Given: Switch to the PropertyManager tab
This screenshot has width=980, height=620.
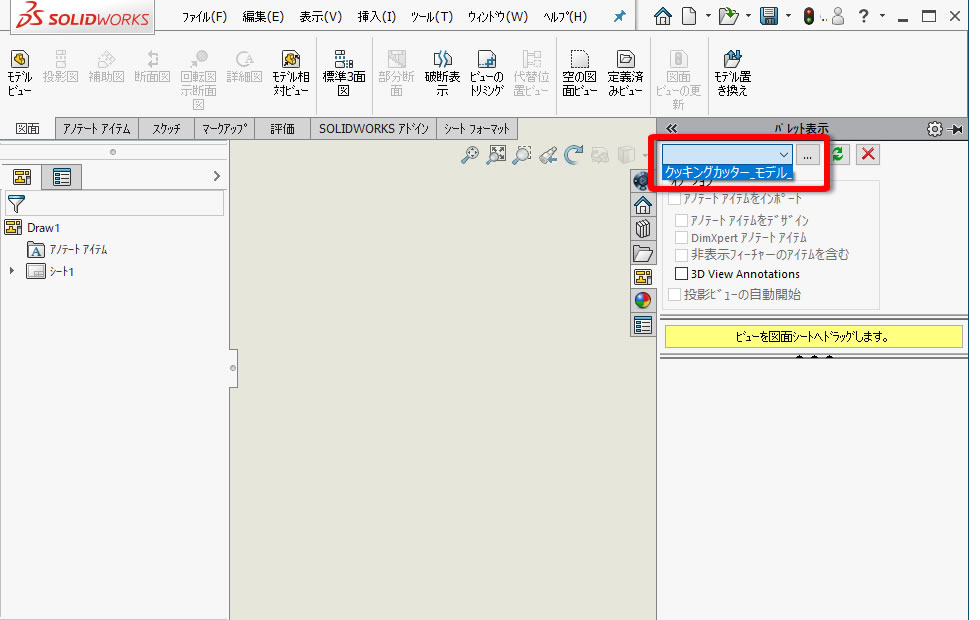Looking at the screenshot, I should tap(62, 177).
